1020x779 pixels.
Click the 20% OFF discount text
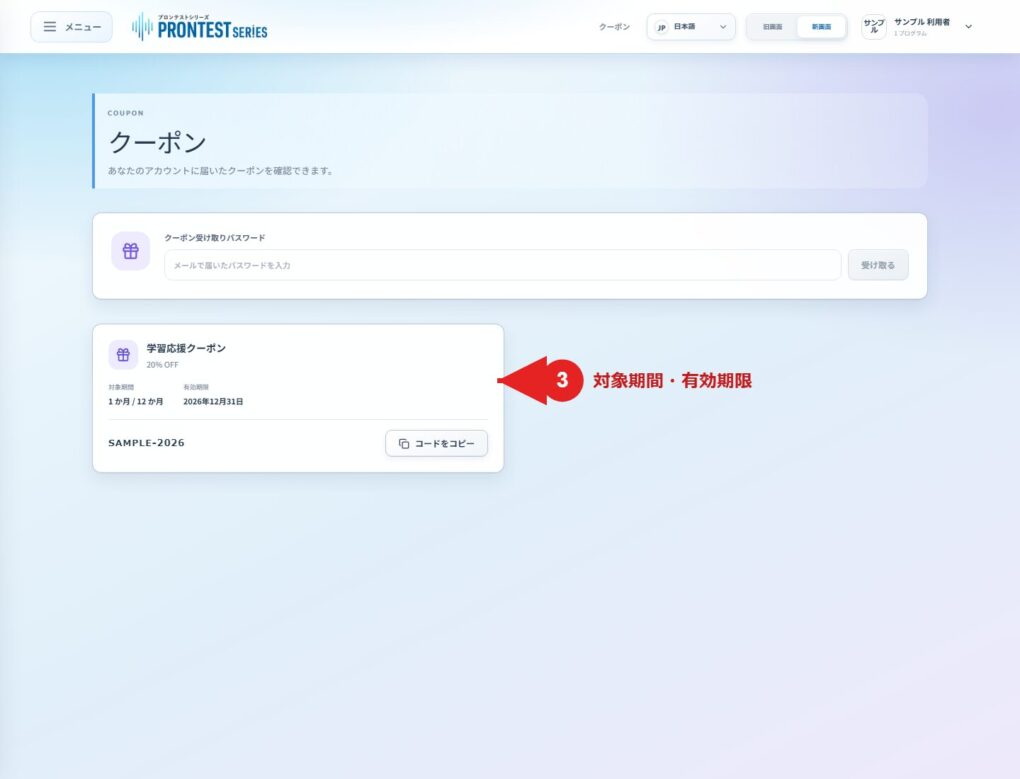coord(162,365)
